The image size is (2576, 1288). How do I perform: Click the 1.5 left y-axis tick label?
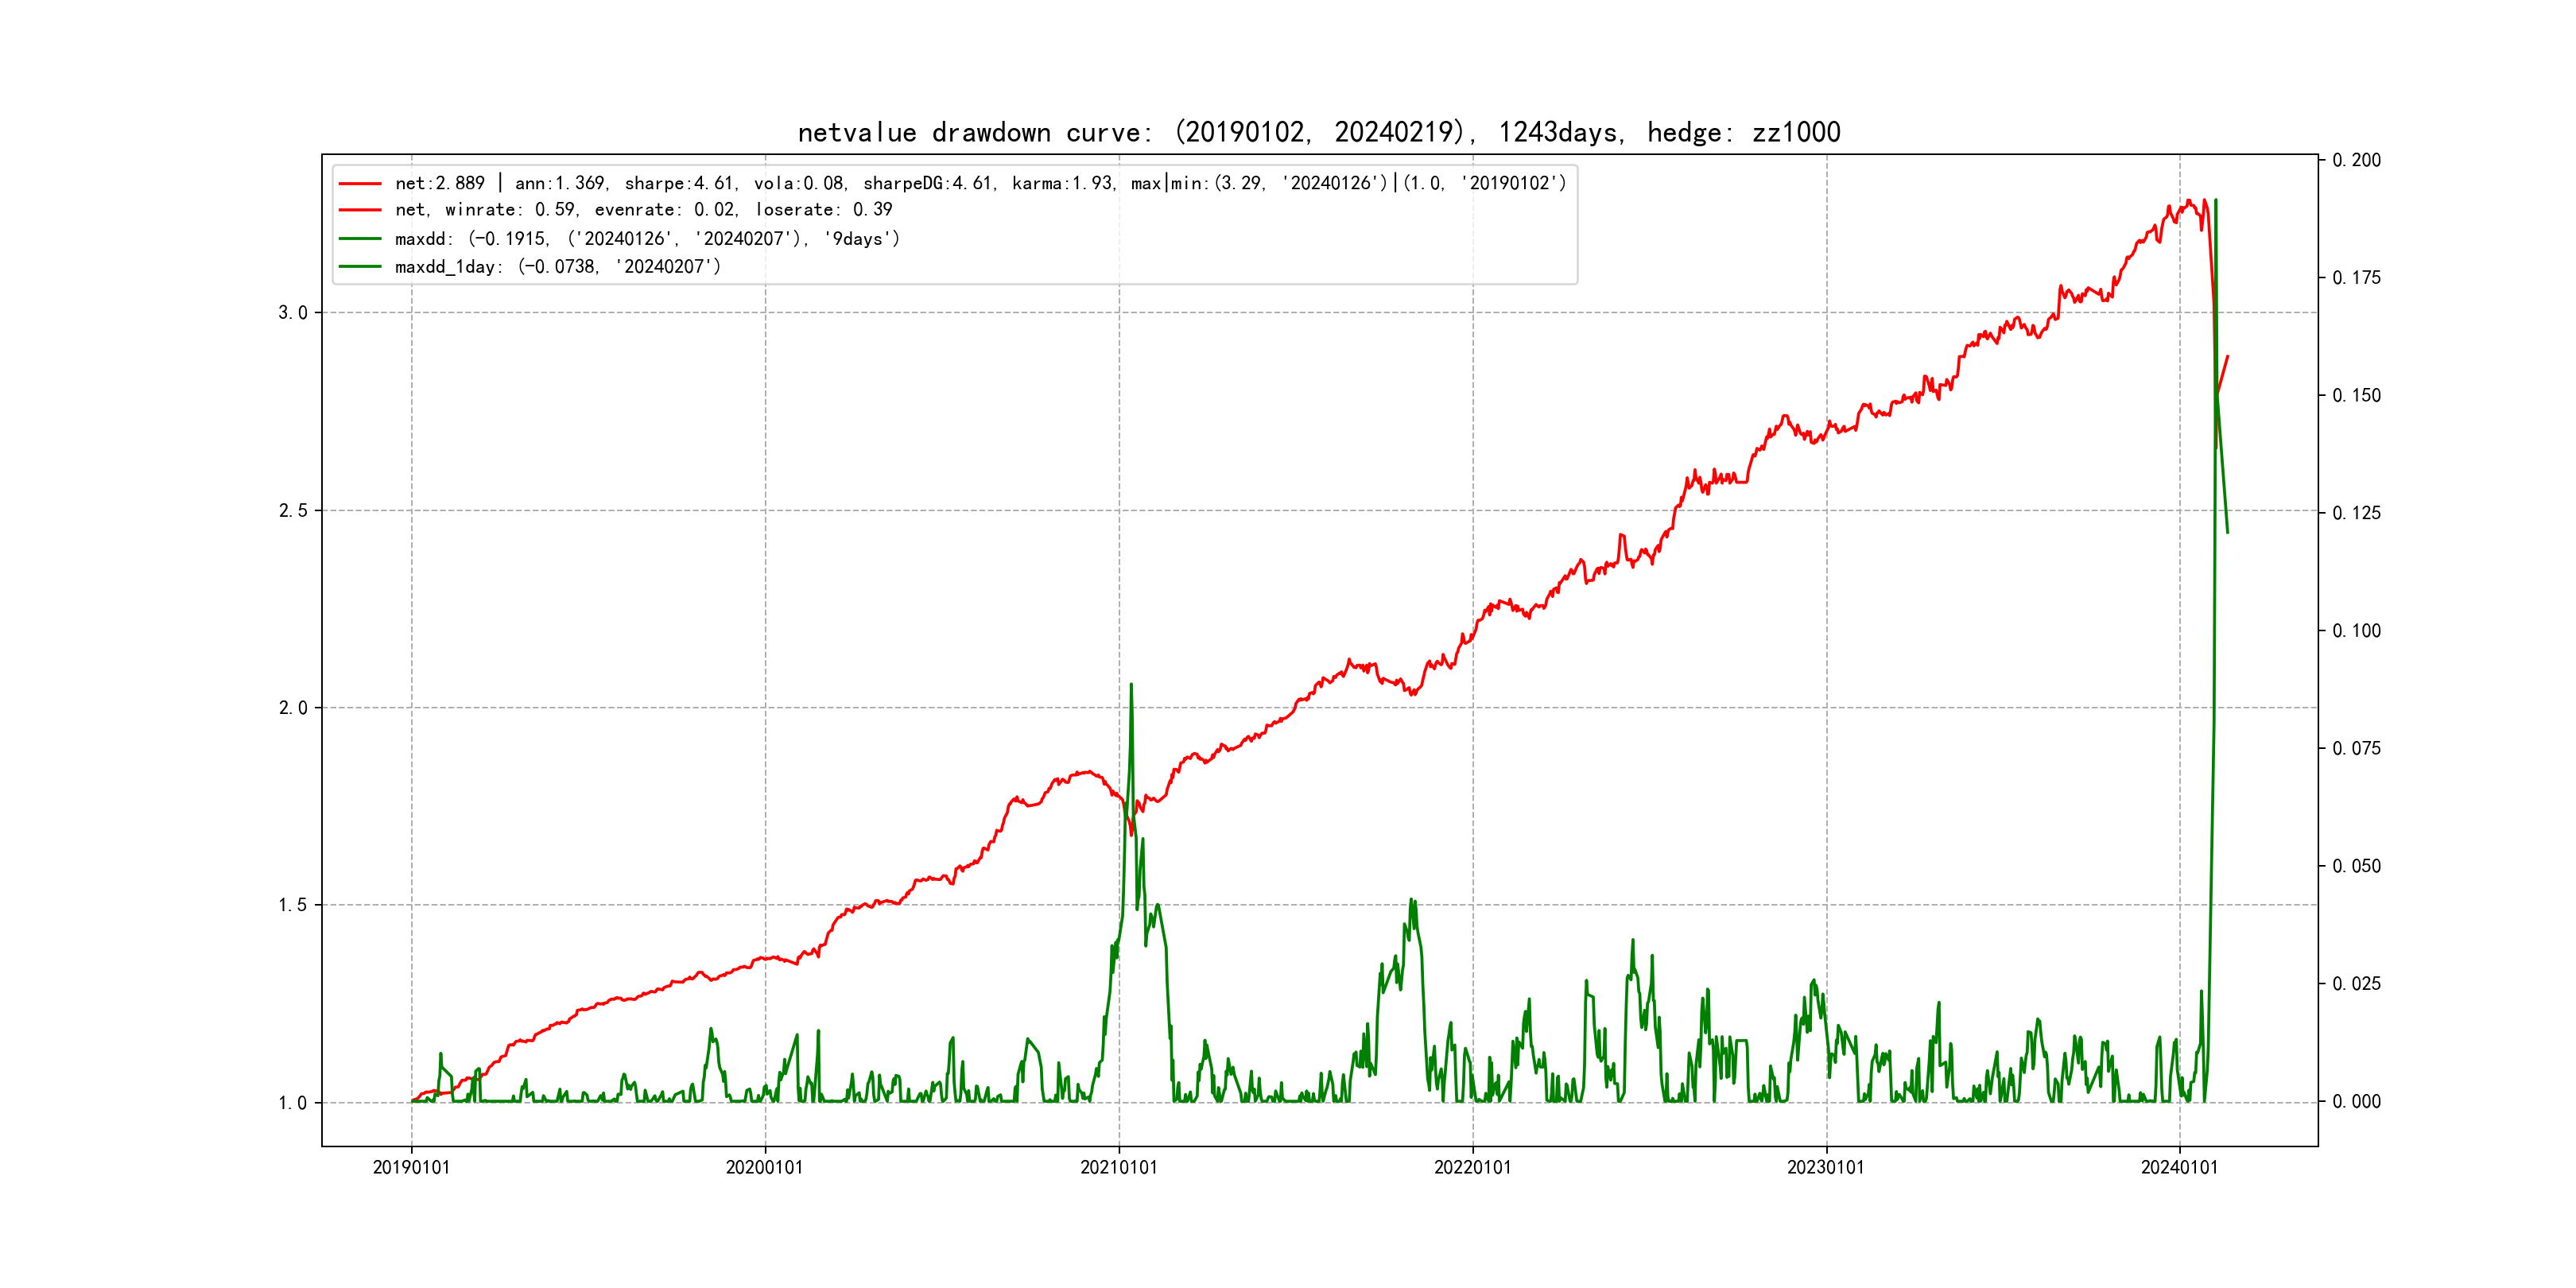tap(292, 905)
